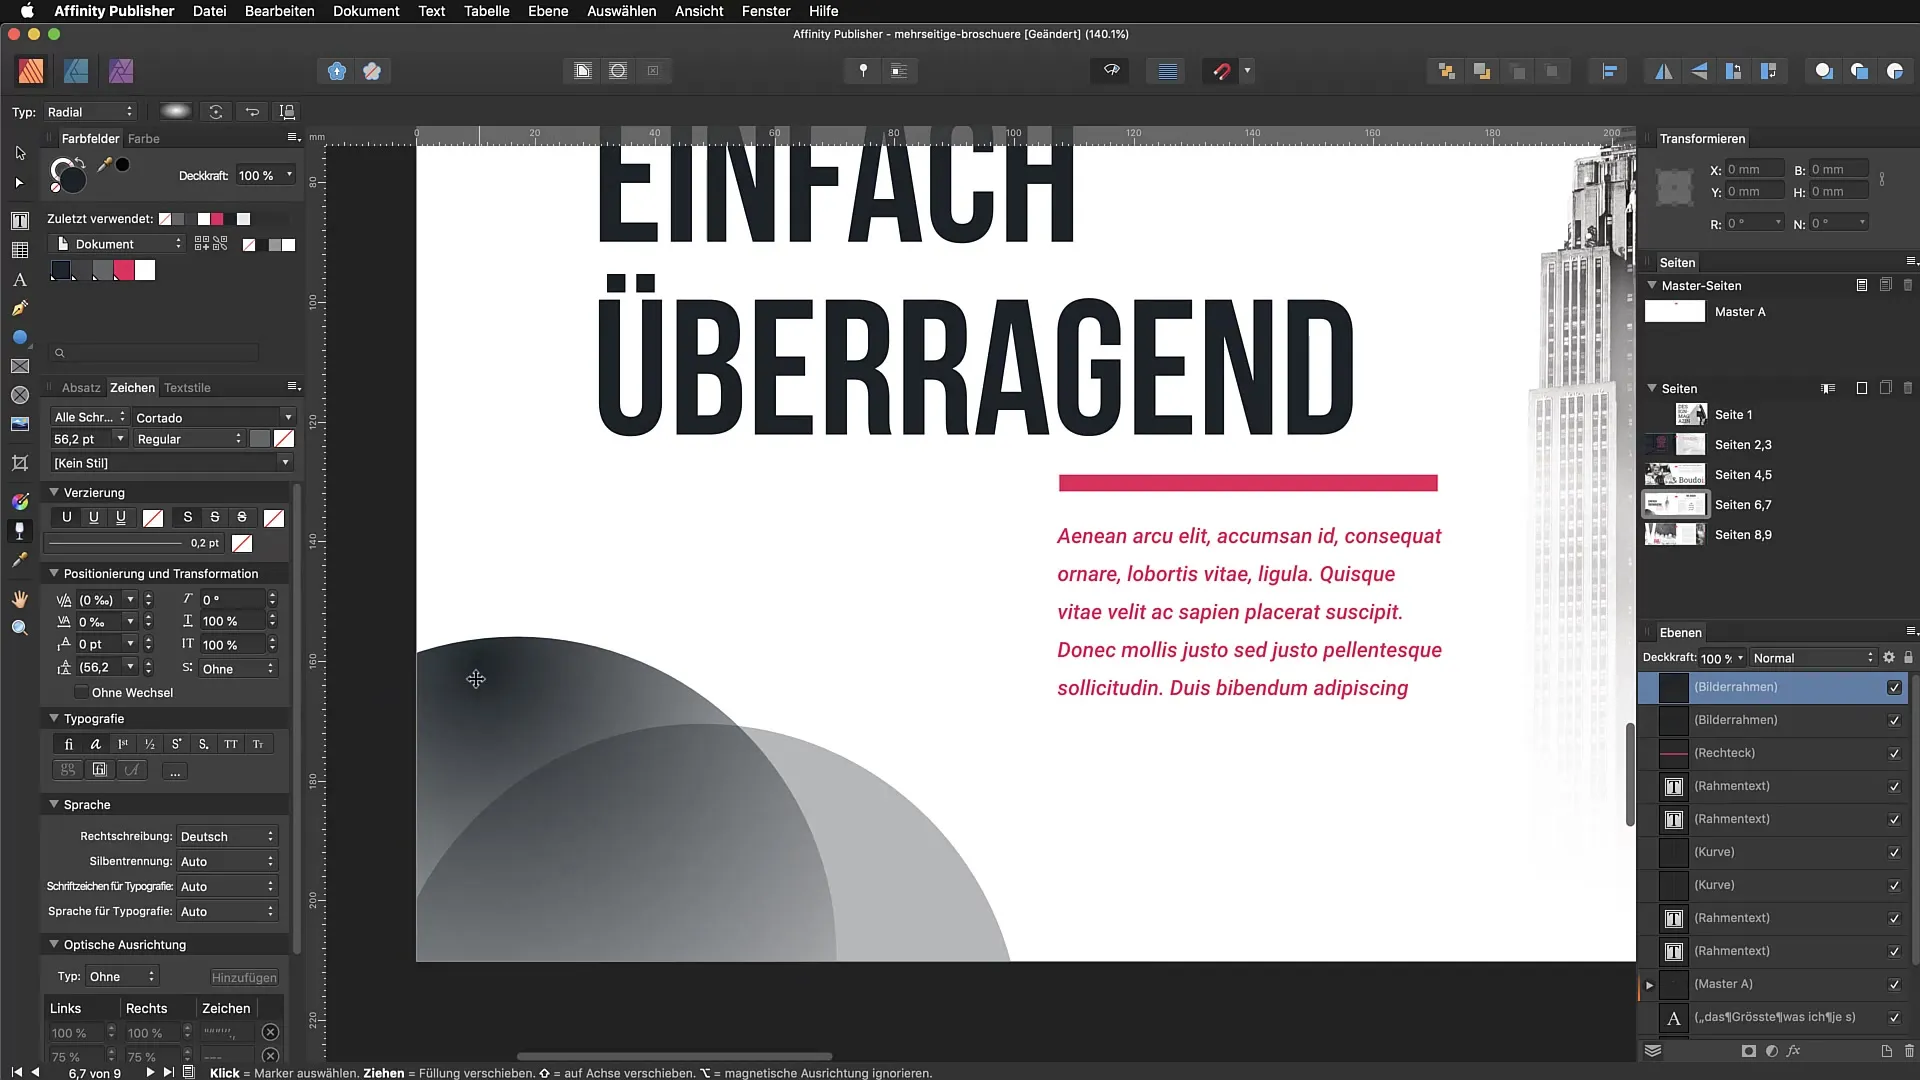Image resolution: width=1920 pixels, height=1080 pixels.
Task: Click reverse gradient icon in context toolbar
Action: pos(252,112)
